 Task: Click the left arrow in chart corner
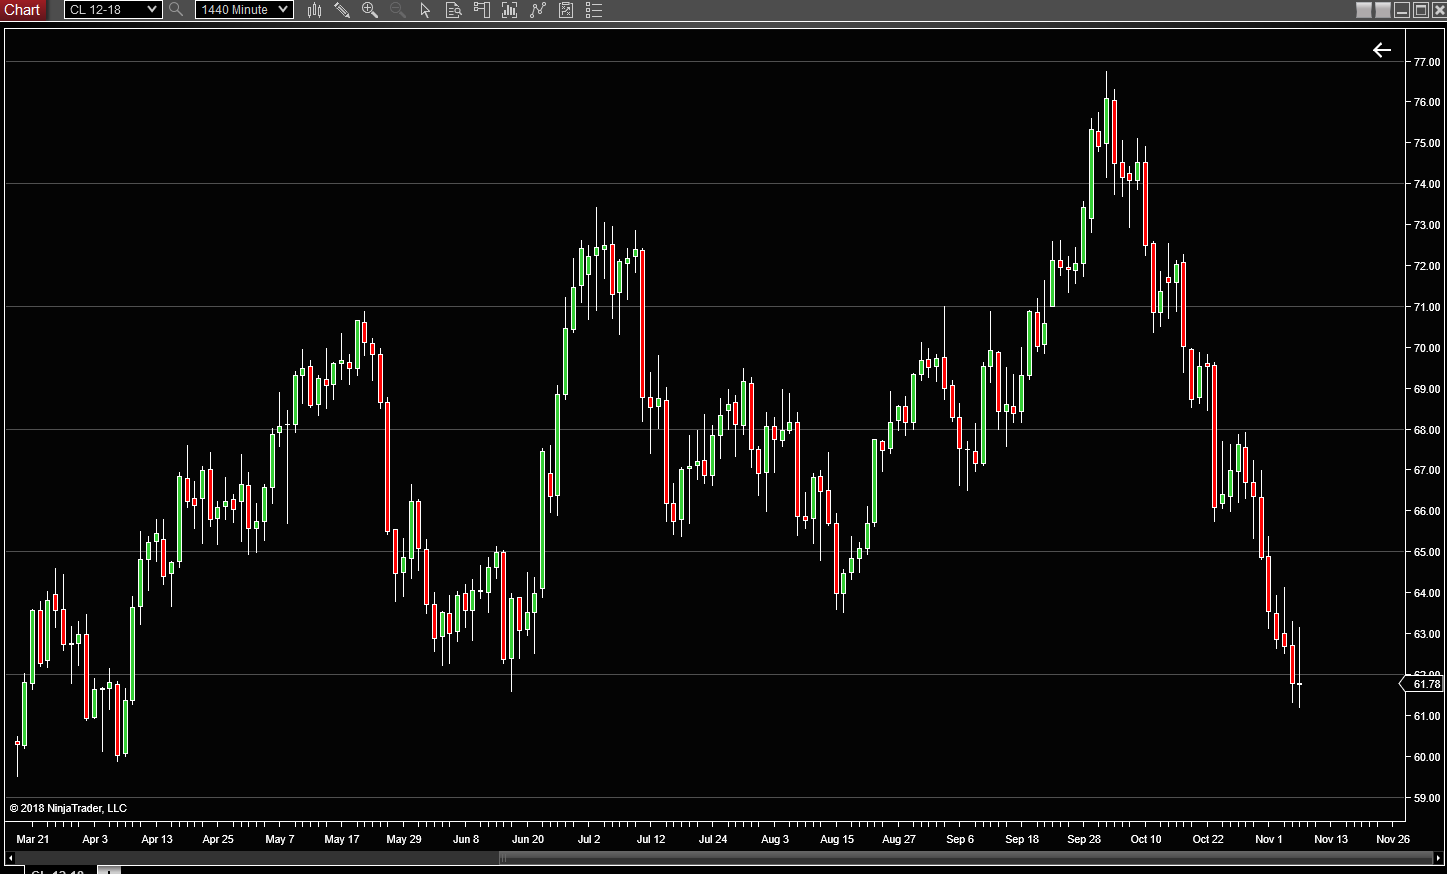(1382, 50)
